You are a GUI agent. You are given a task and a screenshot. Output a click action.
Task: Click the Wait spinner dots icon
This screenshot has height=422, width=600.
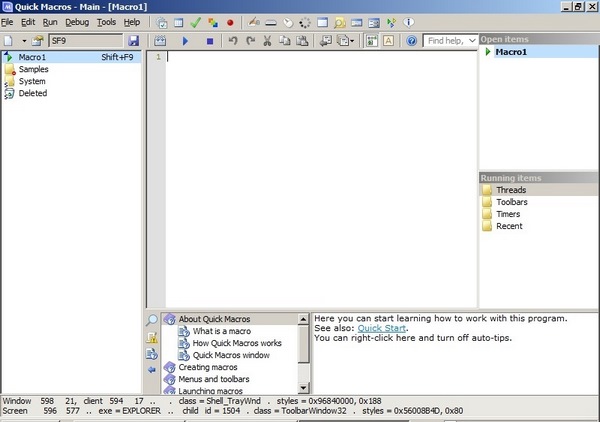(x=305, y=23)
